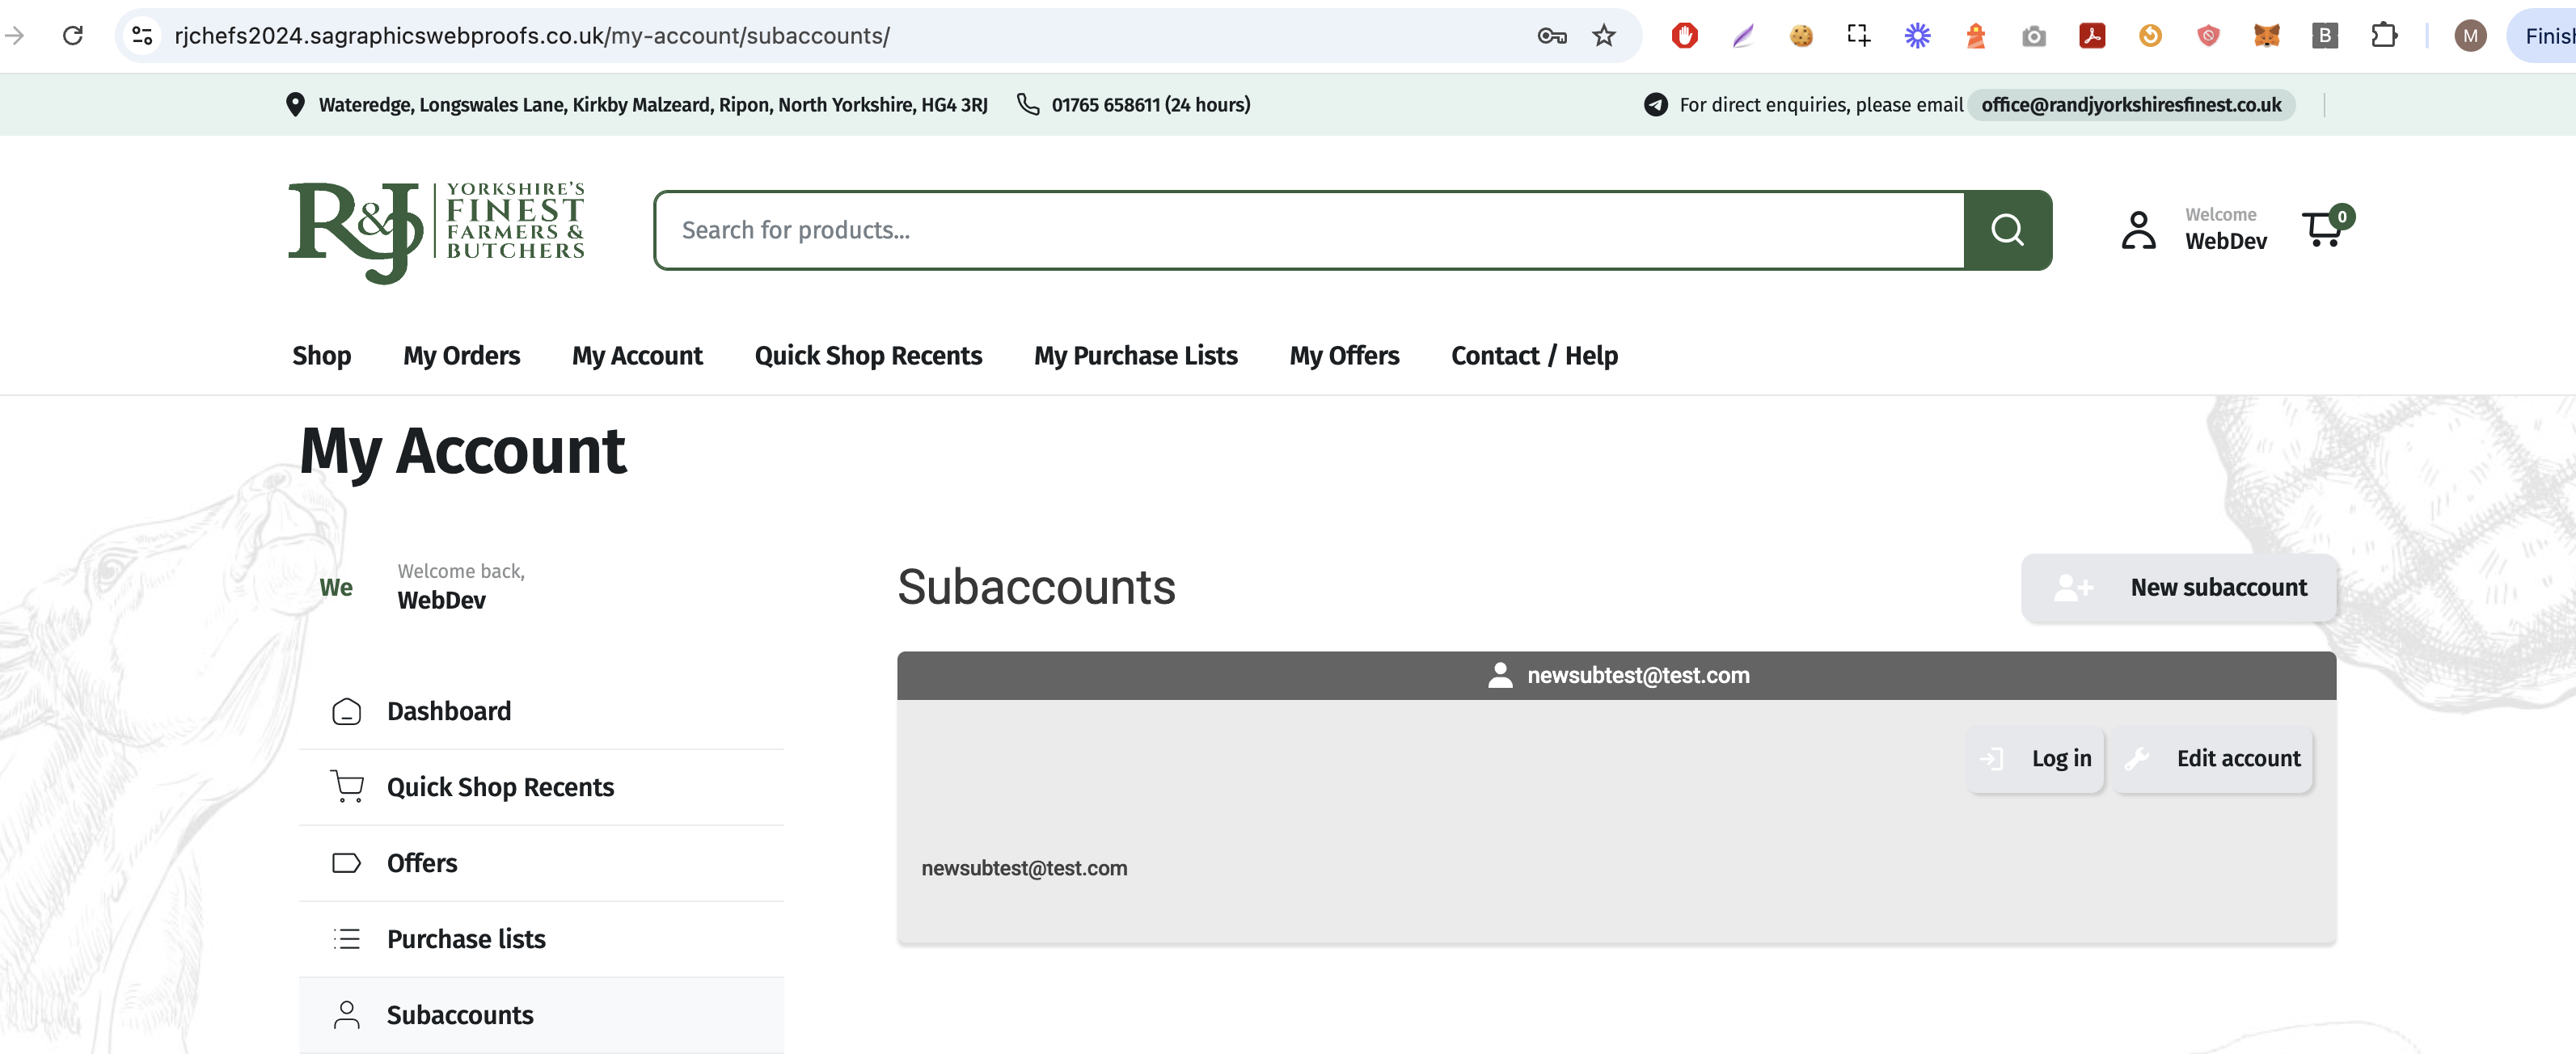Screen dimensions: 2576x1054
Task: Edit account for newsubtest@test.com
Action: [2213, 759]
